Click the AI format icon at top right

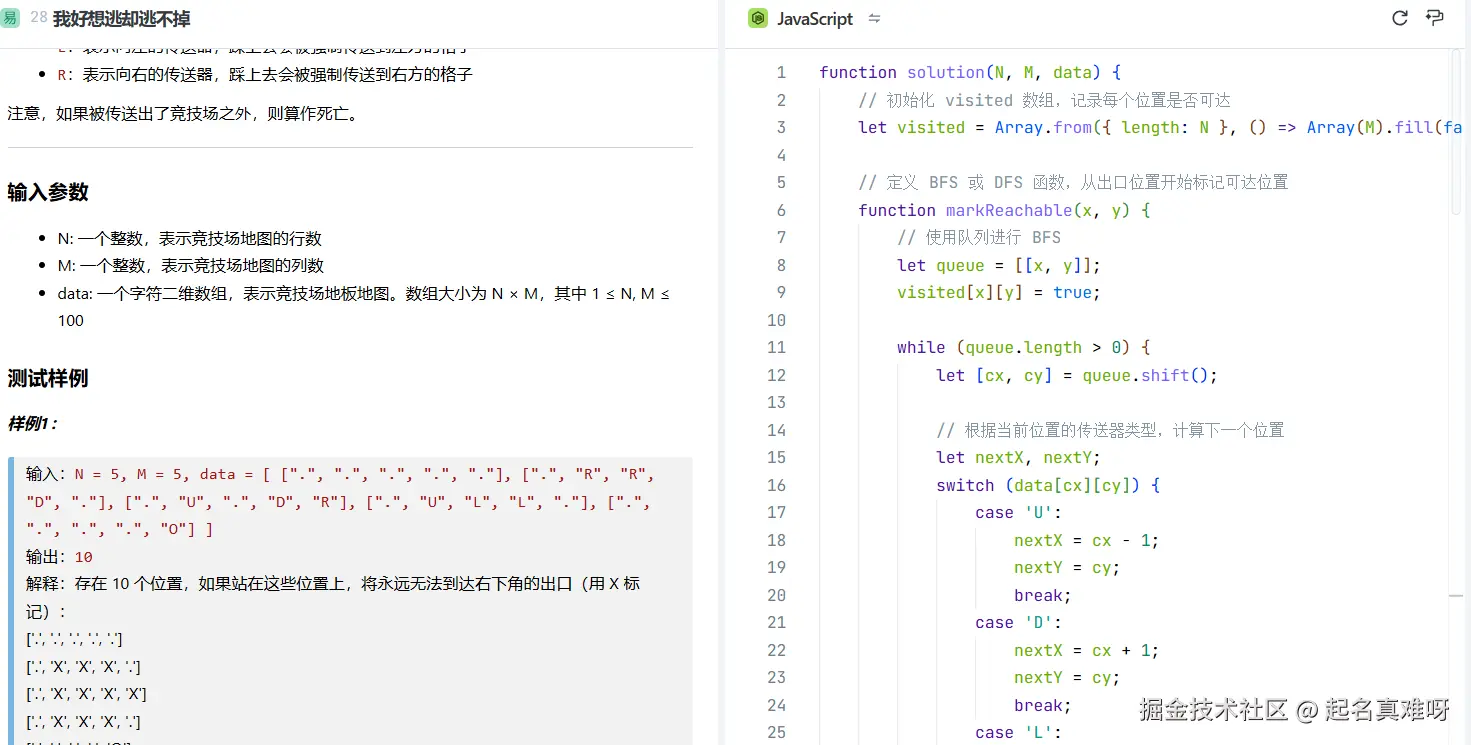pyautogui.click(x=1435, y=18)
